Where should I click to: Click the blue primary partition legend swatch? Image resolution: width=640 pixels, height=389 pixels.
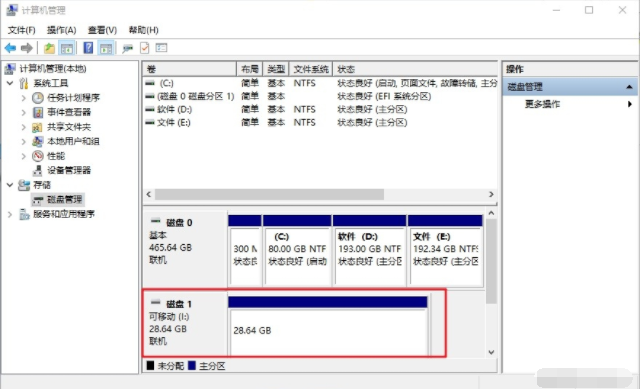coord(192,365)
